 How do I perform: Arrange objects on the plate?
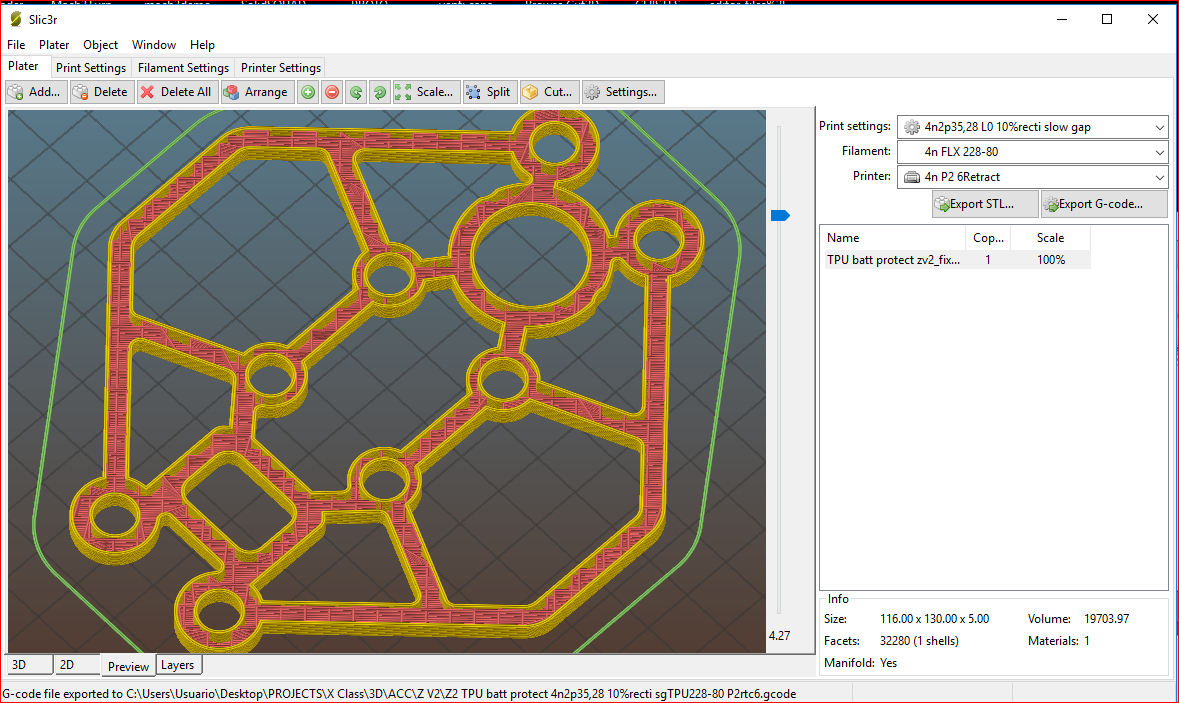tap(255, 92)
